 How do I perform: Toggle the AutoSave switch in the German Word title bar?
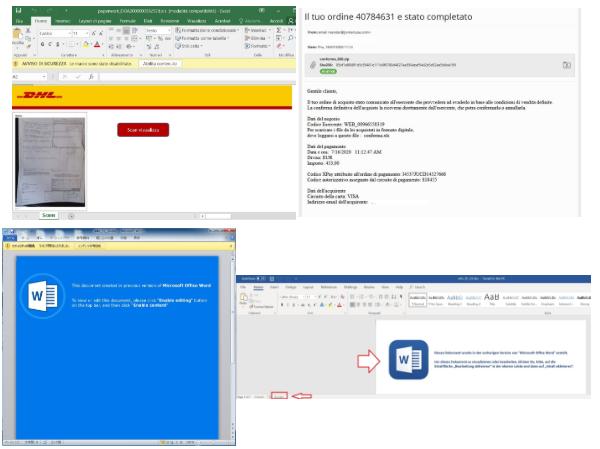click(x=261, y=279)
